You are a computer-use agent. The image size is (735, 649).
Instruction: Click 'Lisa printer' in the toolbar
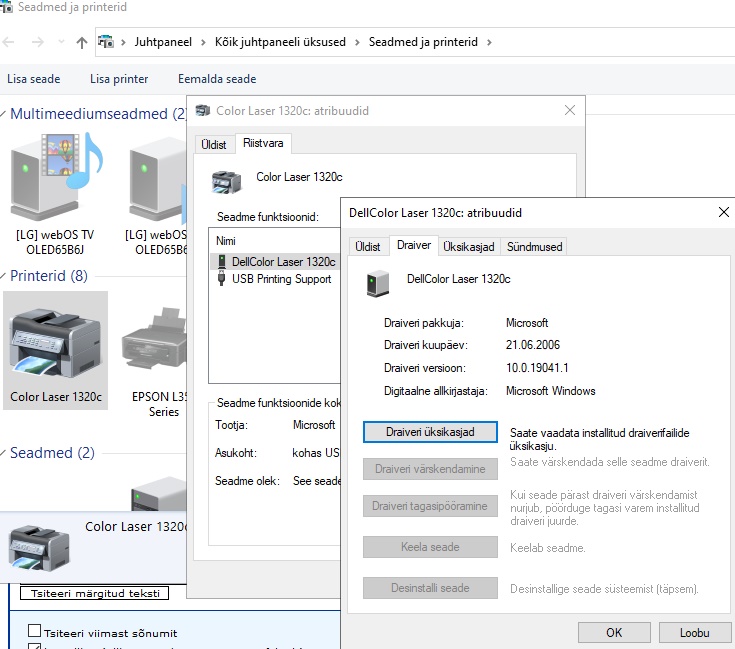pos(119,79)
